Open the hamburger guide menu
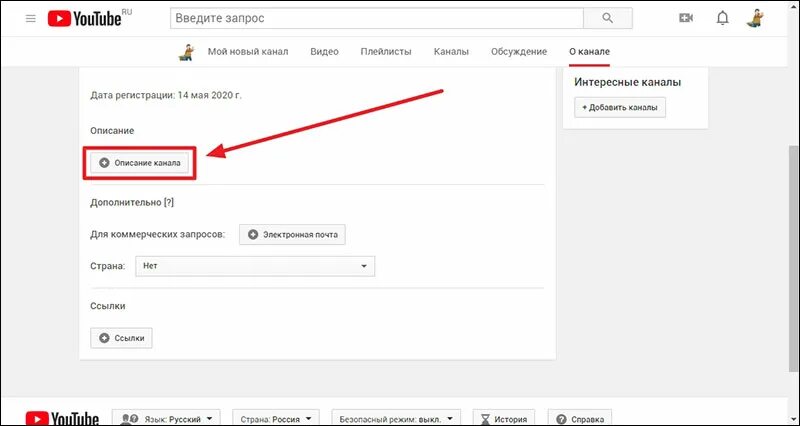 coord(31,19)
